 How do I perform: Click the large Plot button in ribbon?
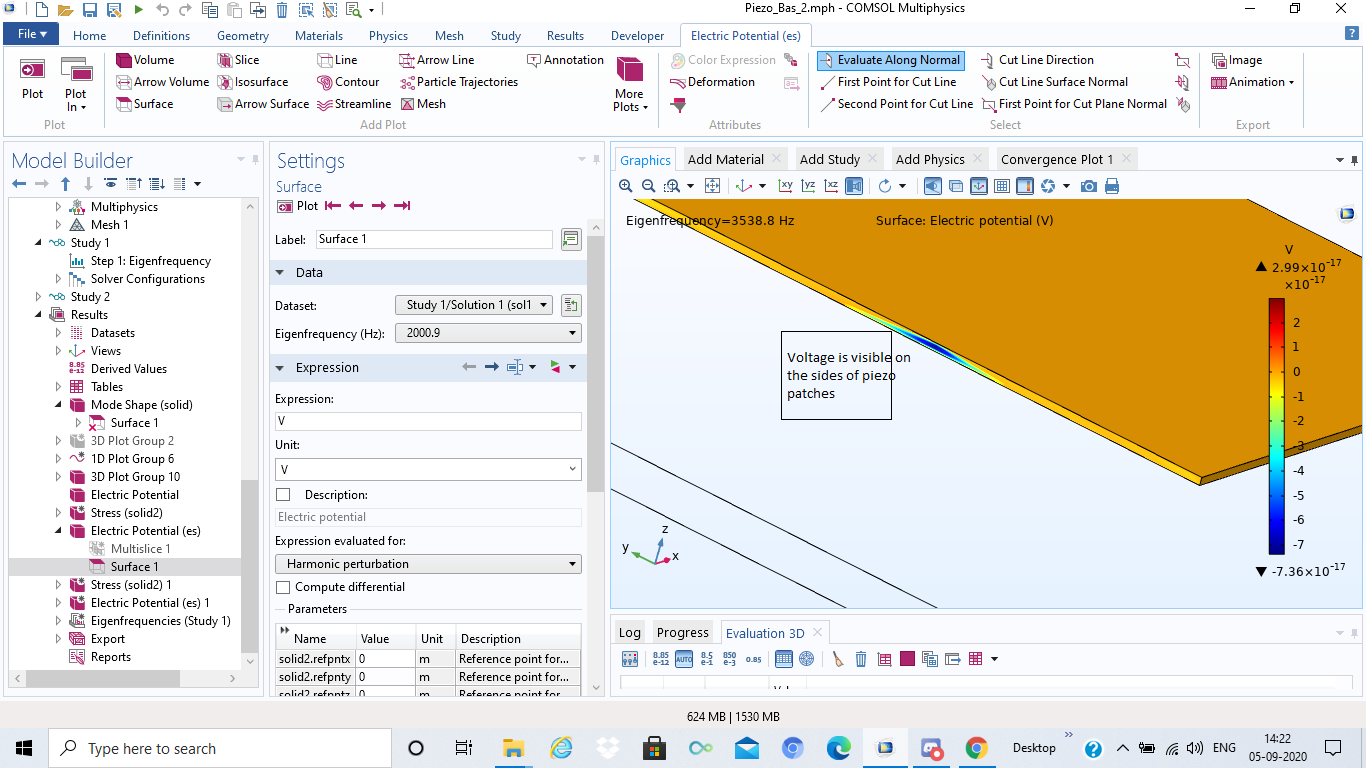tap(33, 79)
